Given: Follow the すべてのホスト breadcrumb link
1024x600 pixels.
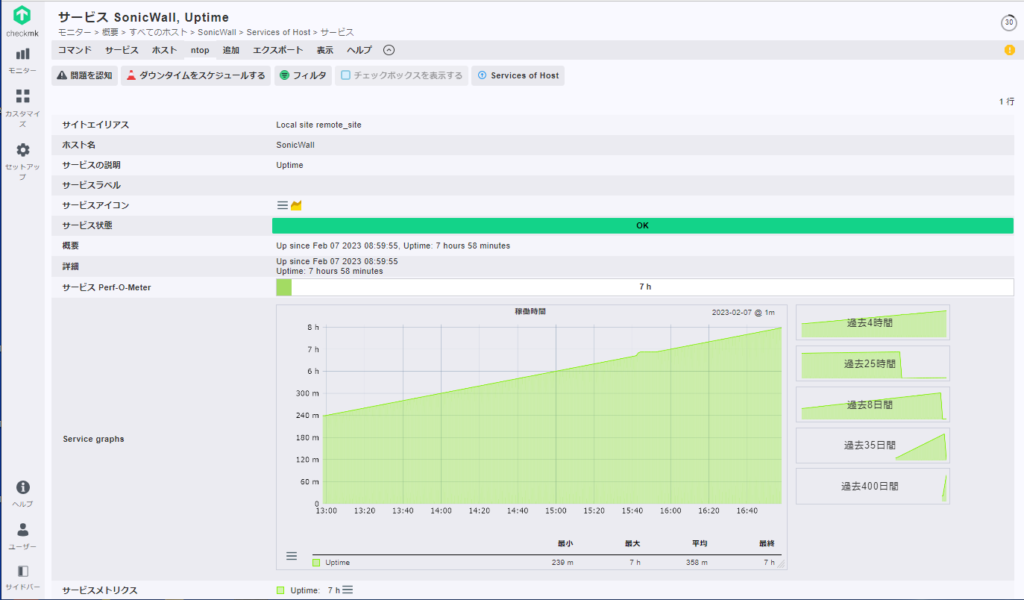Looking at the screenshot, I should (x=158, y=32).
